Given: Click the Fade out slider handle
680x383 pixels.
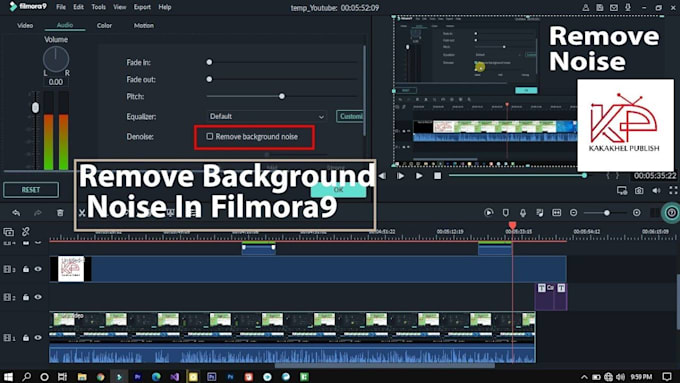Looking at the screenshot, I should [209, 79].
